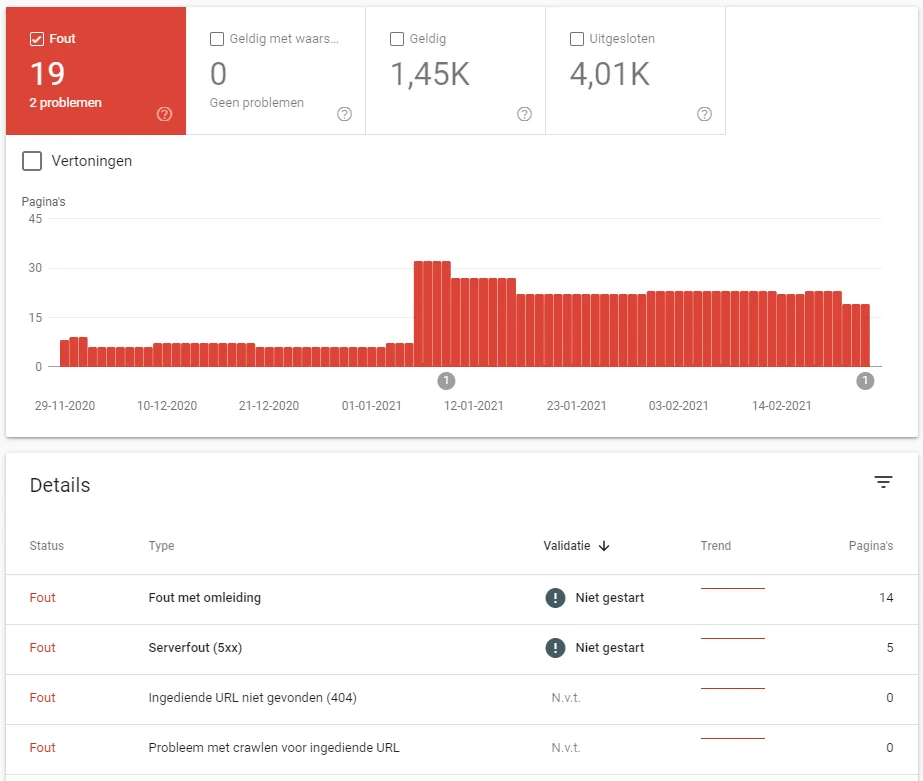Screen dimensions: 923x781
Task: Click the help icon in the Fout card
Action: click(164, 114)
